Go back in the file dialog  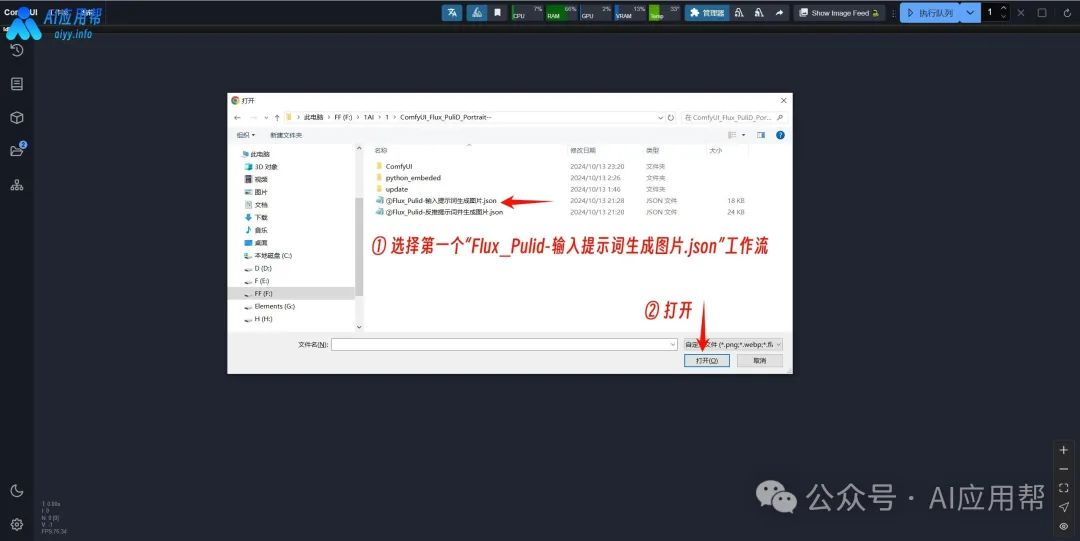238,118
